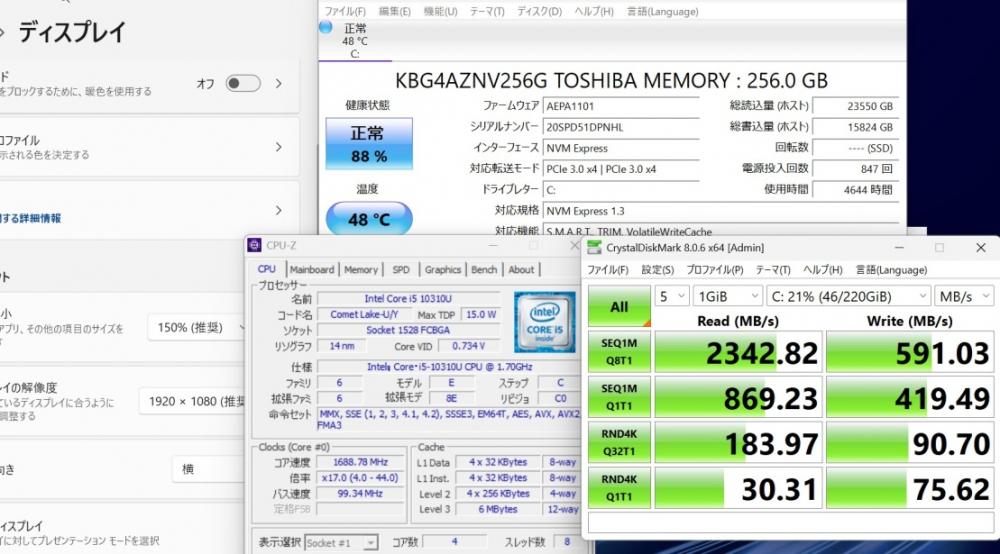Image resolution: width=1000 pixels, height=554 pixels.
Task: Click the interface field NVM Express
Action: pyautogui.click(x=621, y=149)
